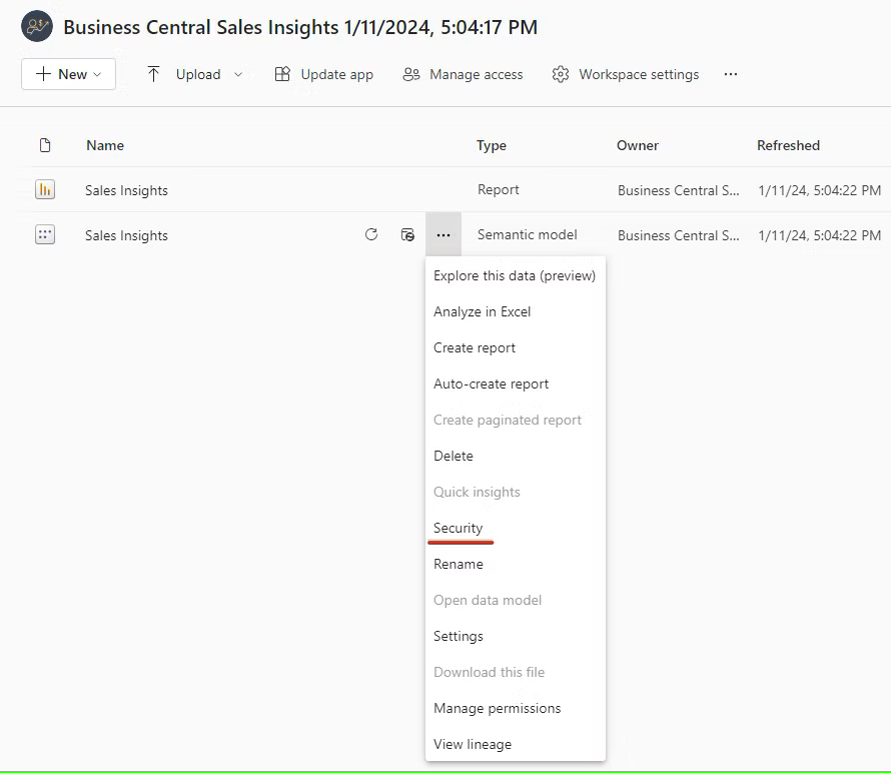Click the workspace logo icon beside title
Viewport: 891px width, 773px height.
point(37,27)
